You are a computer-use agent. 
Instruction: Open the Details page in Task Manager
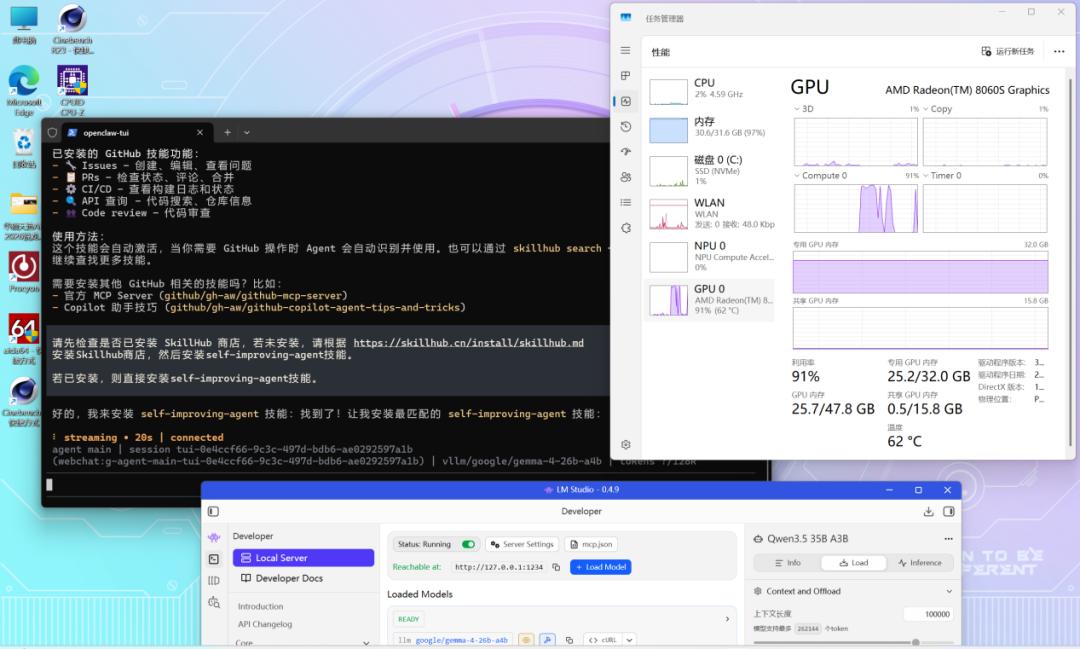pyautogui.click(x=625, y=203)
